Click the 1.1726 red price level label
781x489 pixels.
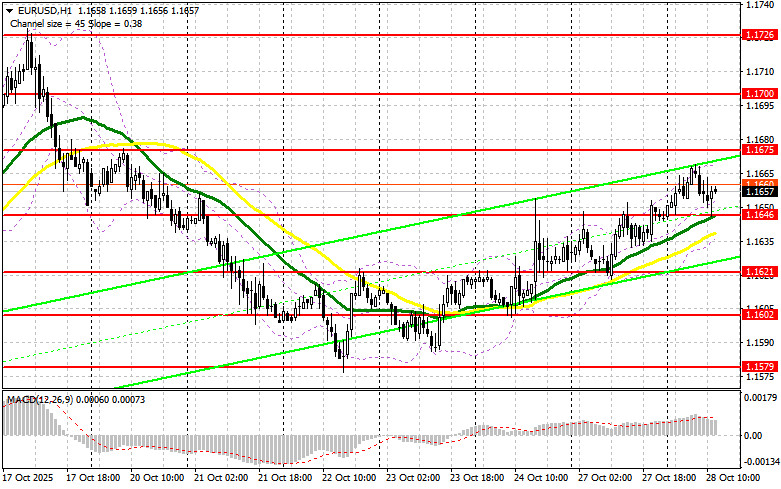760,35
